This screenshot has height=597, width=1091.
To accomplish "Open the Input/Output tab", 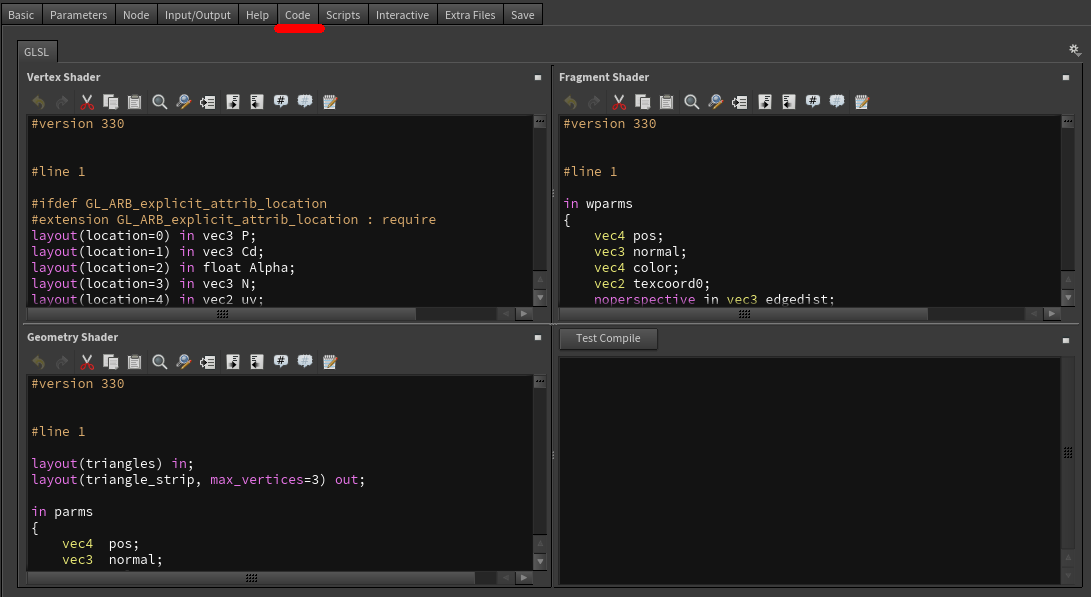I will tap(198, 15).
